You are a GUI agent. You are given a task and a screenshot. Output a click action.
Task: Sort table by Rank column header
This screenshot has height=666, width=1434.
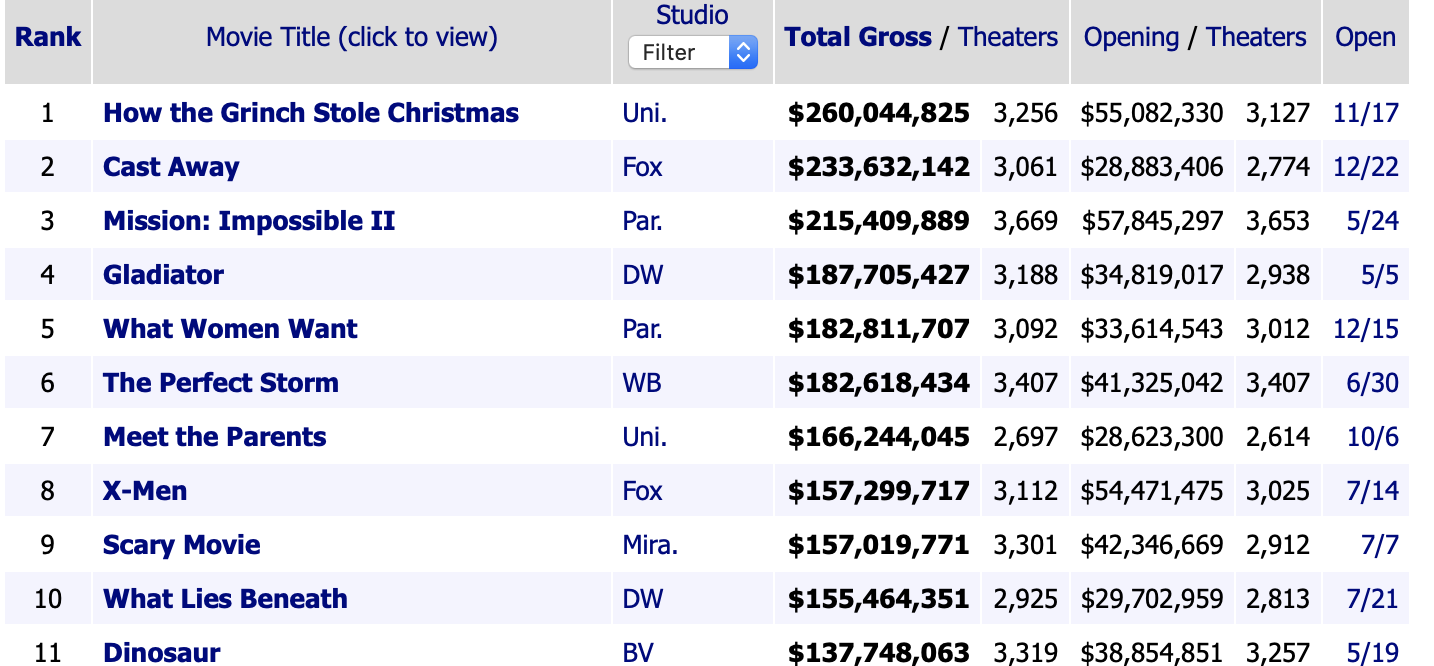pyautogui.click(x=48, y=38)
